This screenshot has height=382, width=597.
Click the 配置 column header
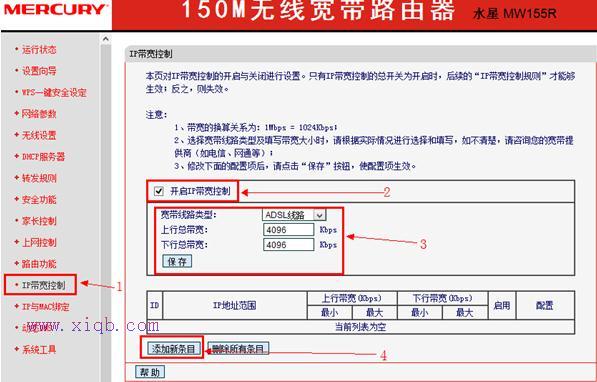545,305
